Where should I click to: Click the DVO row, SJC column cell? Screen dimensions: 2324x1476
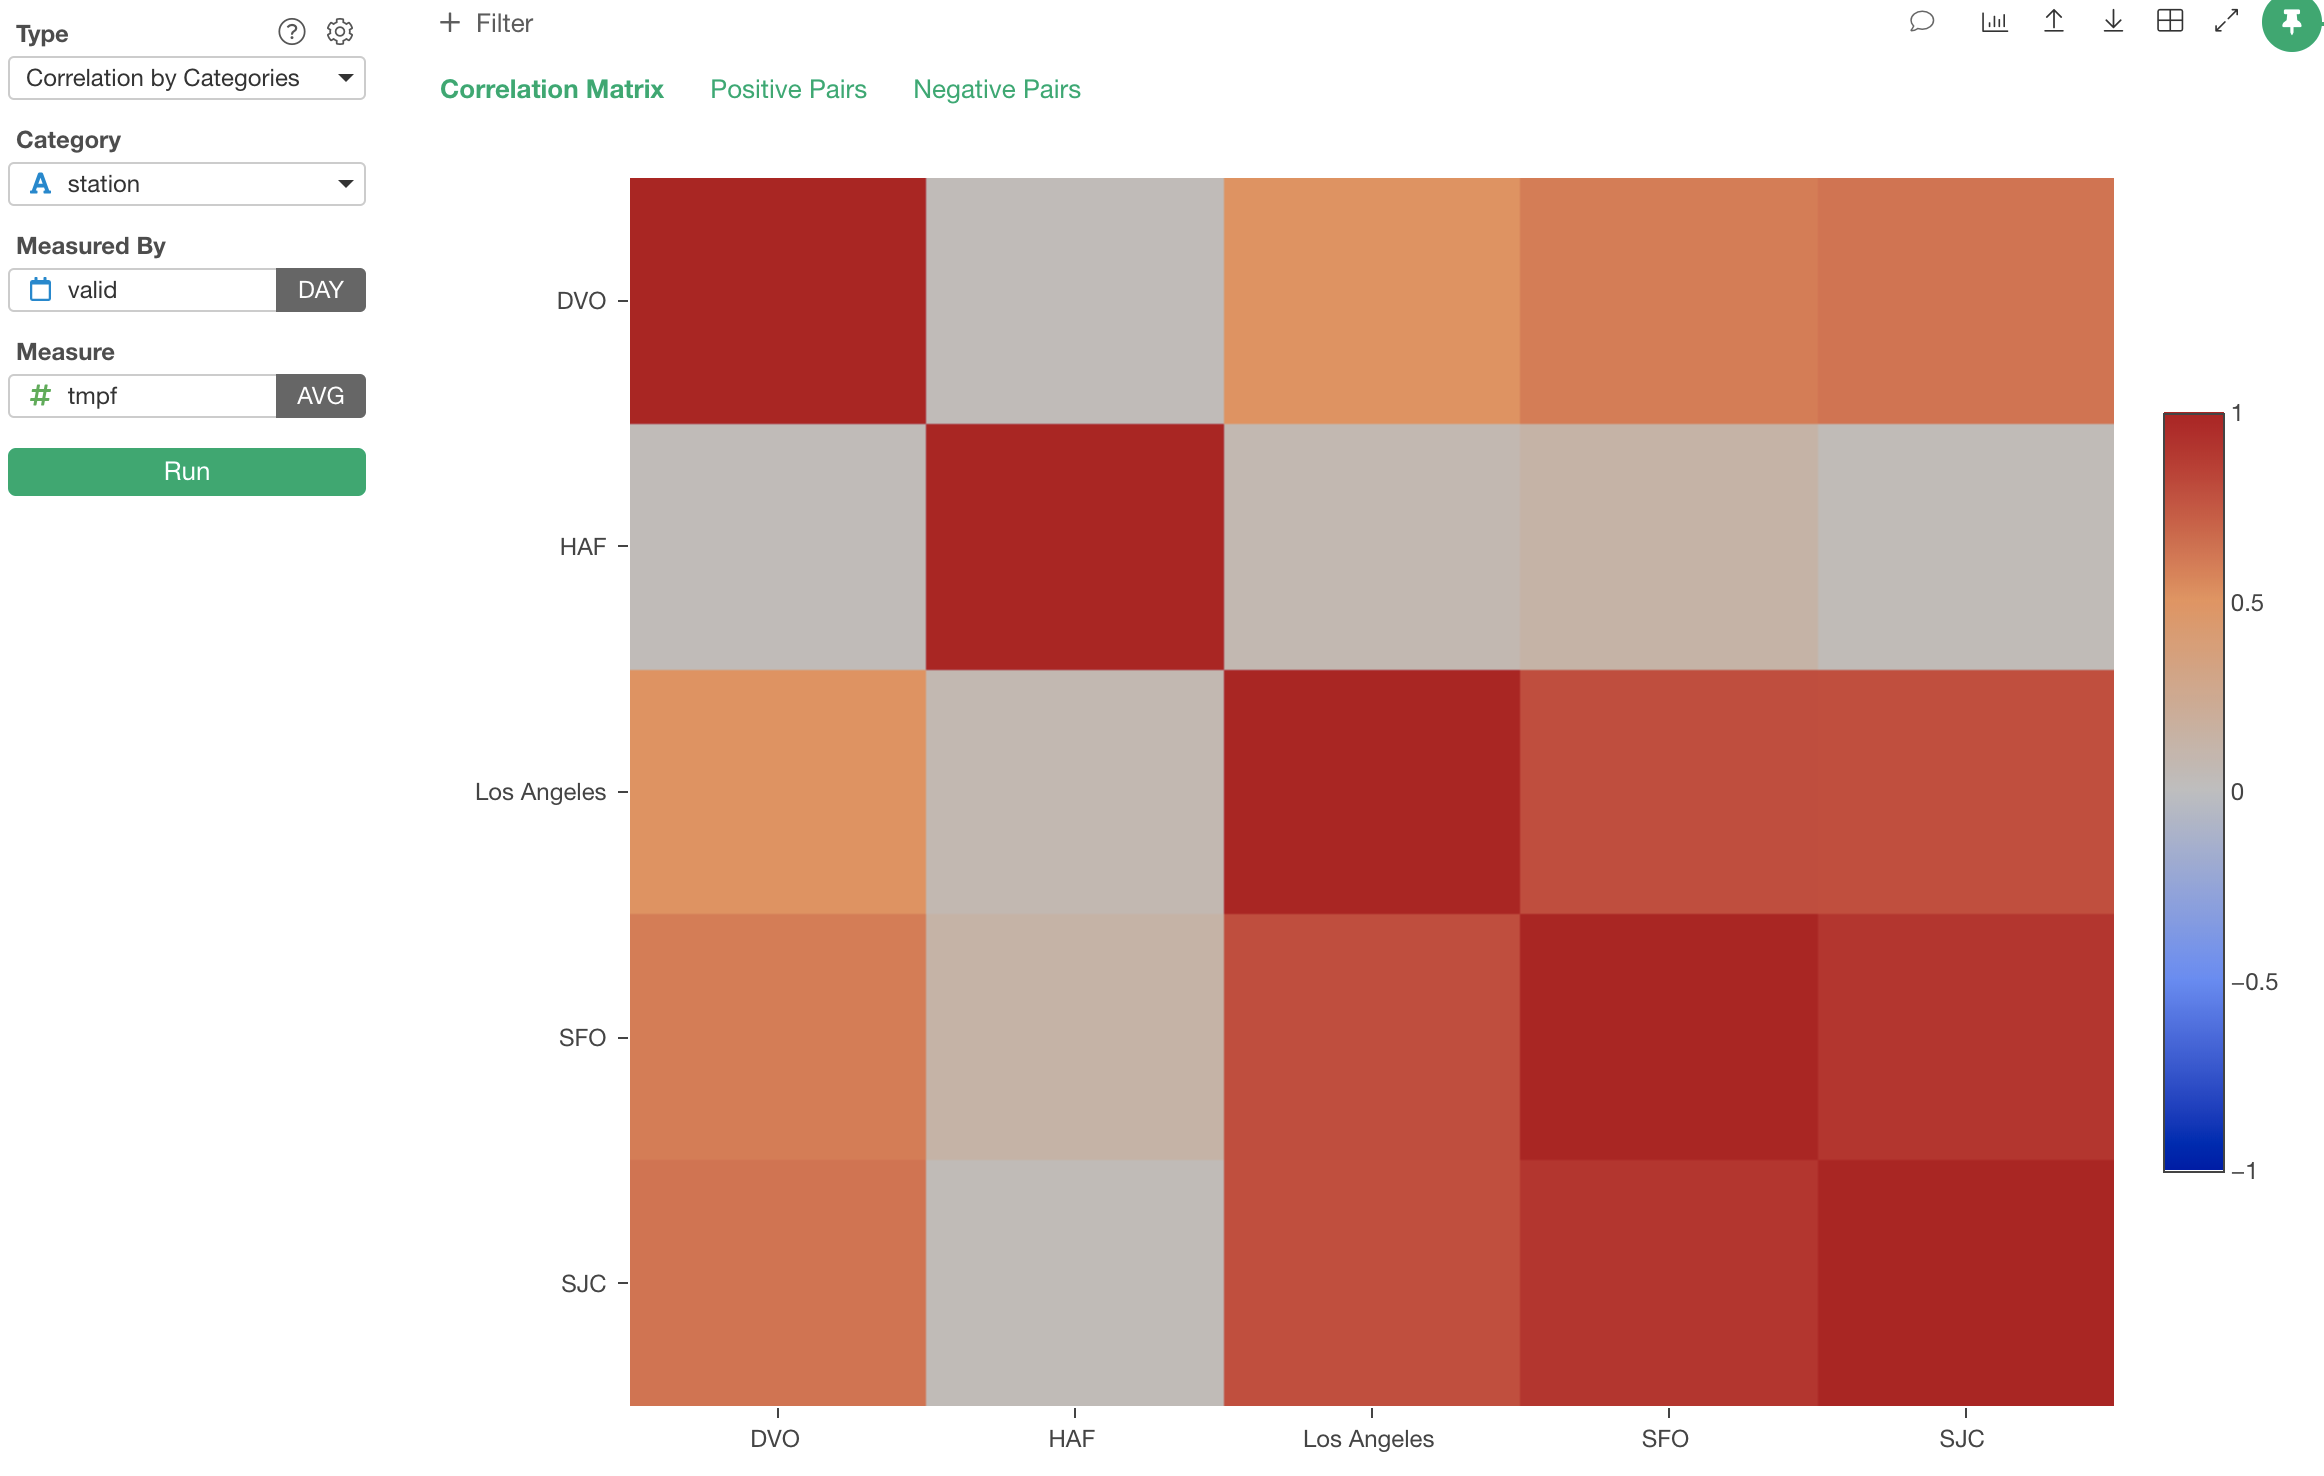(x=1966, y=301)
